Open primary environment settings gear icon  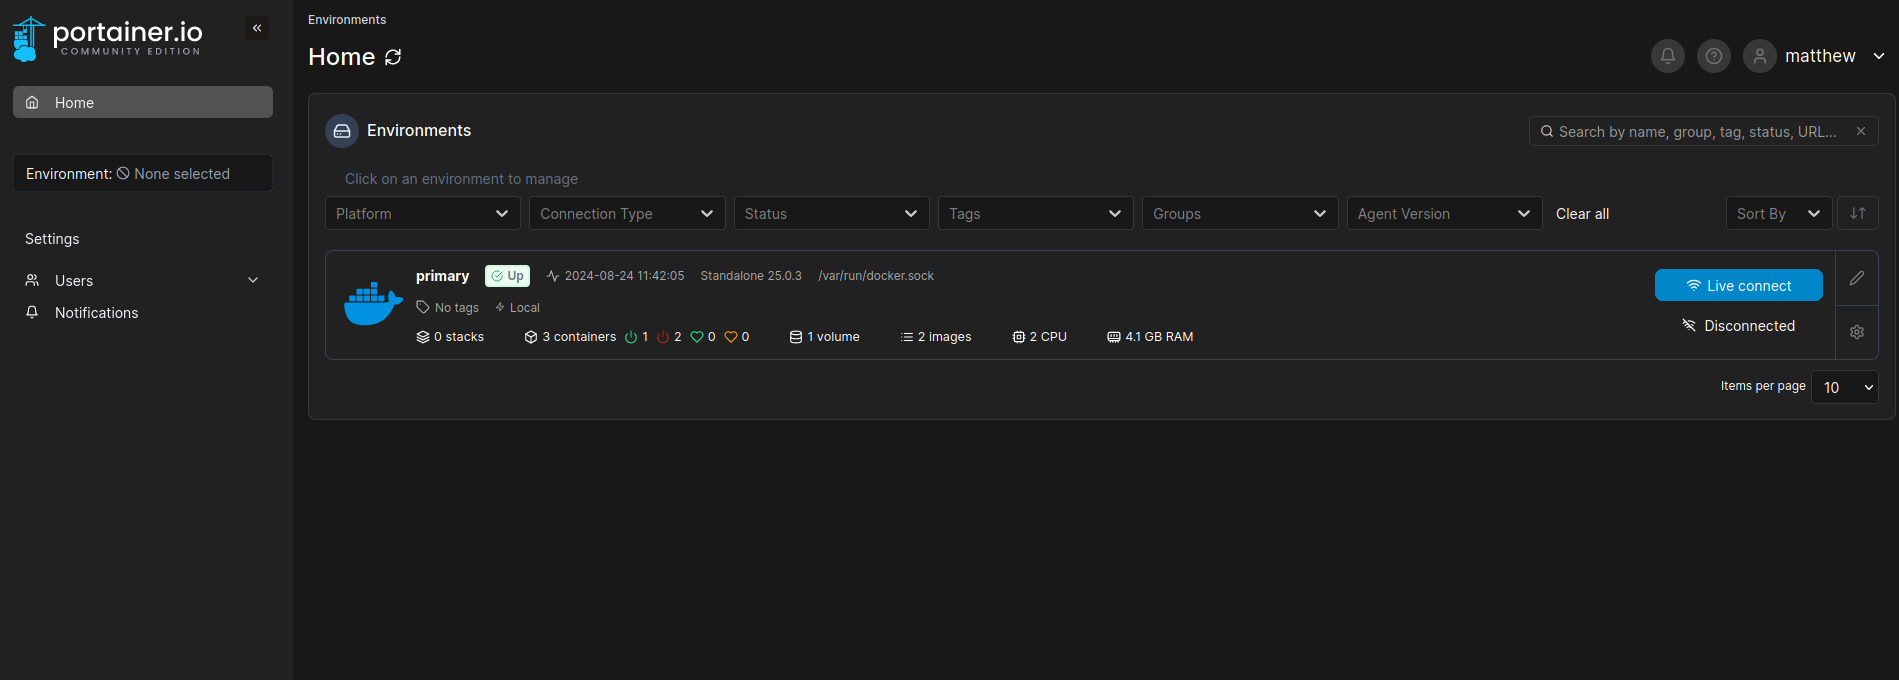click(x=1857, y=332)
